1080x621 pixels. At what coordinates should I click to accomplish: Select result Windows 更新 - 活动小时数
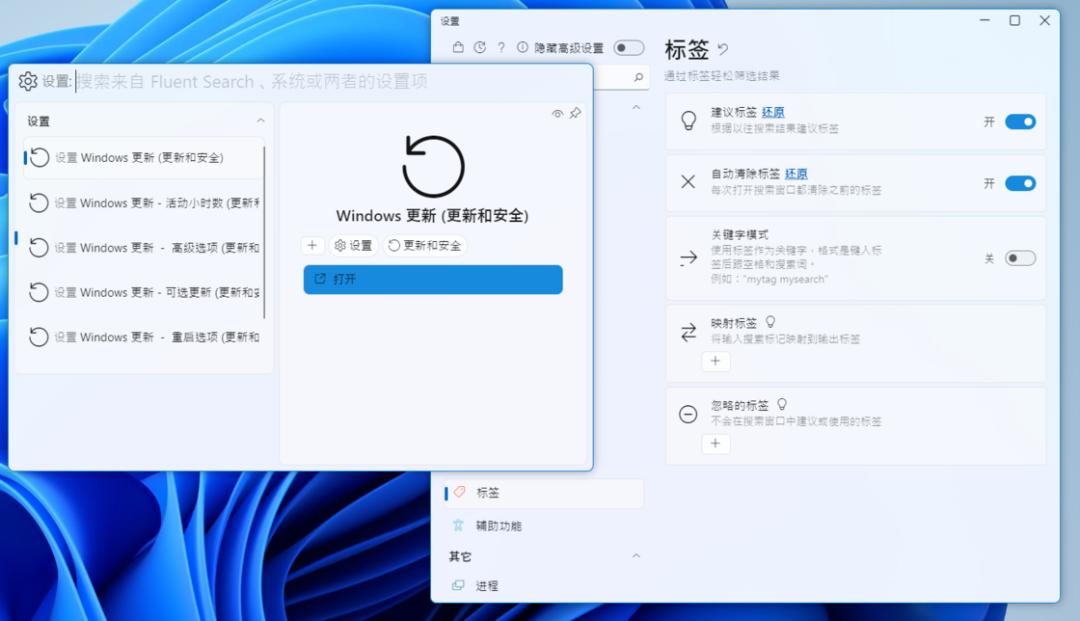tap(143, 203)
